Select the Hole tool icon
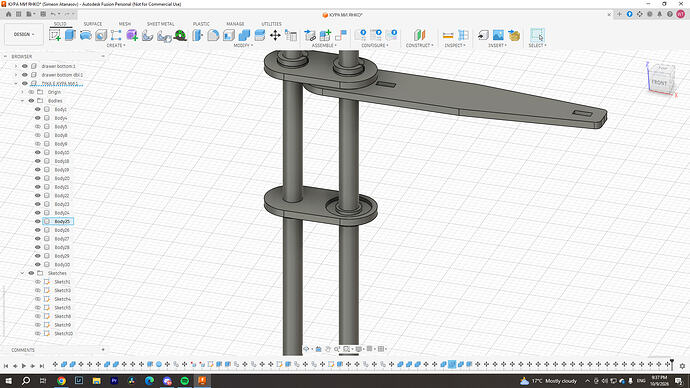The width and height of the screenshot is (690, 388). pos(101,35)
